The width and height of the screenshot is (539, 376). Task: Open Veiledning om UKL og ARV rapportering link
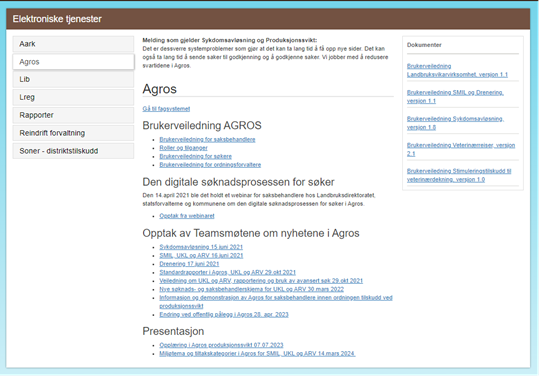pos(261,281)
